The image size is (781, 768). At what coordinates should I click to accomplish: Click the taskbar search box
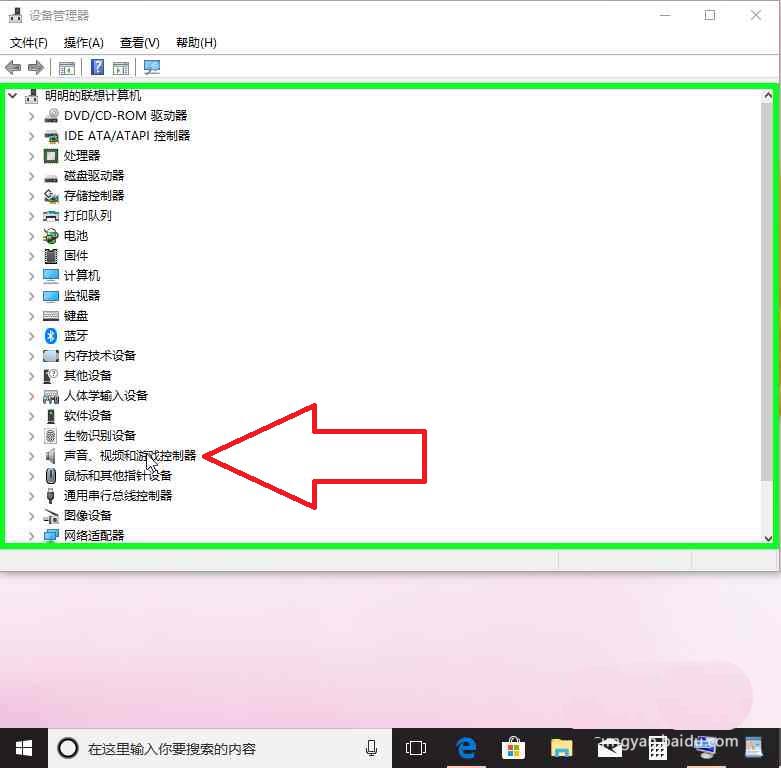(220, 748)
